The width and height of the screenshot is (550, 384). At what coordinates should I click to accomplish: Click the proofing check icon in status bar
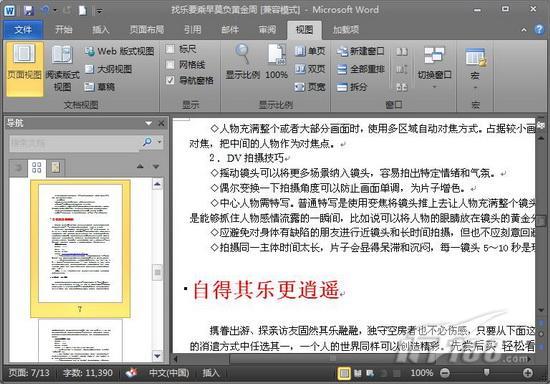point(132,373)
